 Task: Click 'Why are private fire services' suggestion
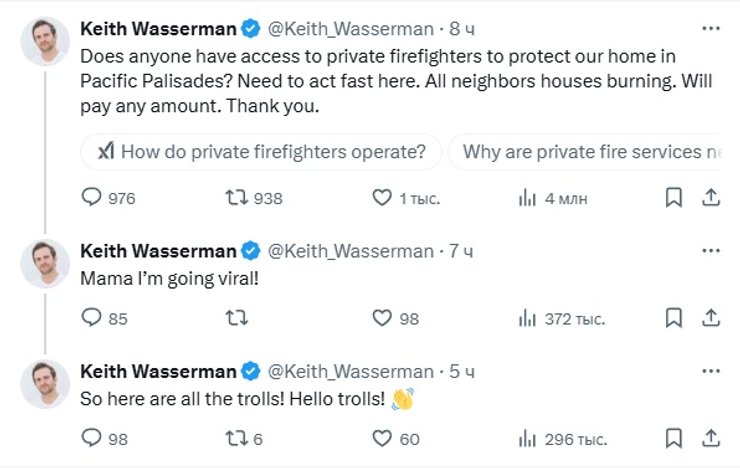[590, 152]
